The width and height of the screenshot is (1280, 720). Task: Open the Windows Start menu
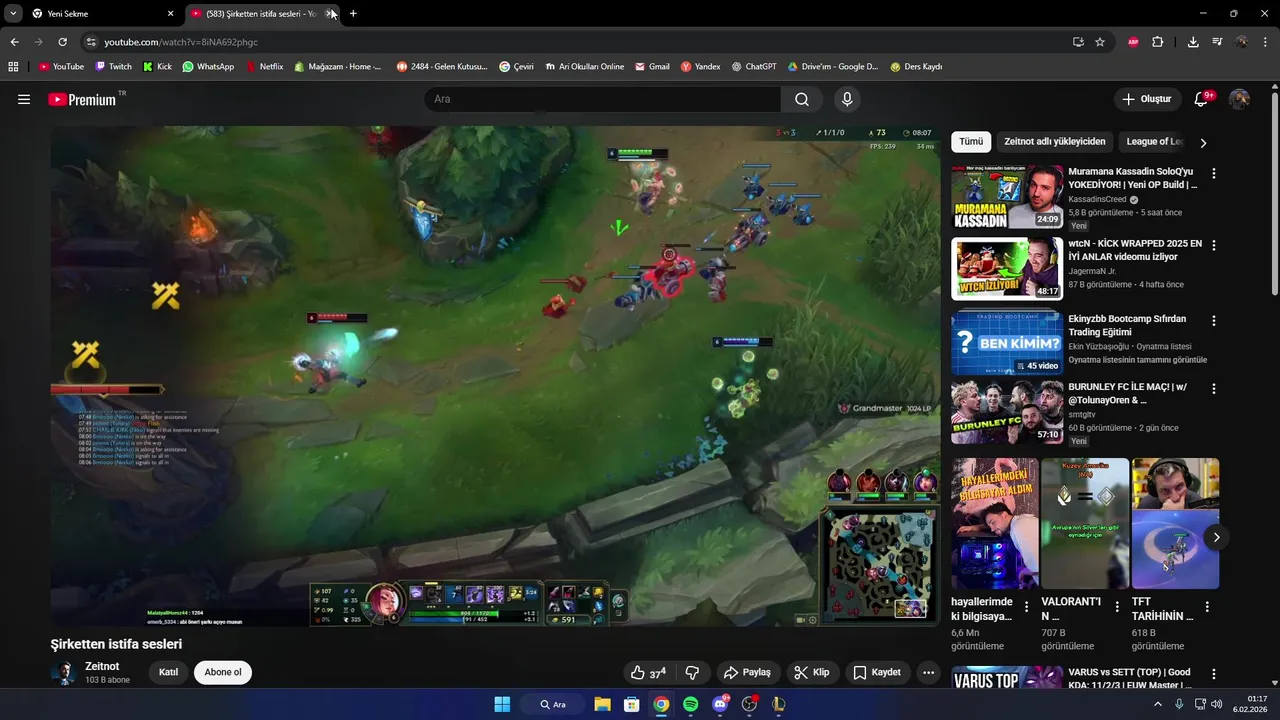coord(502,704)
